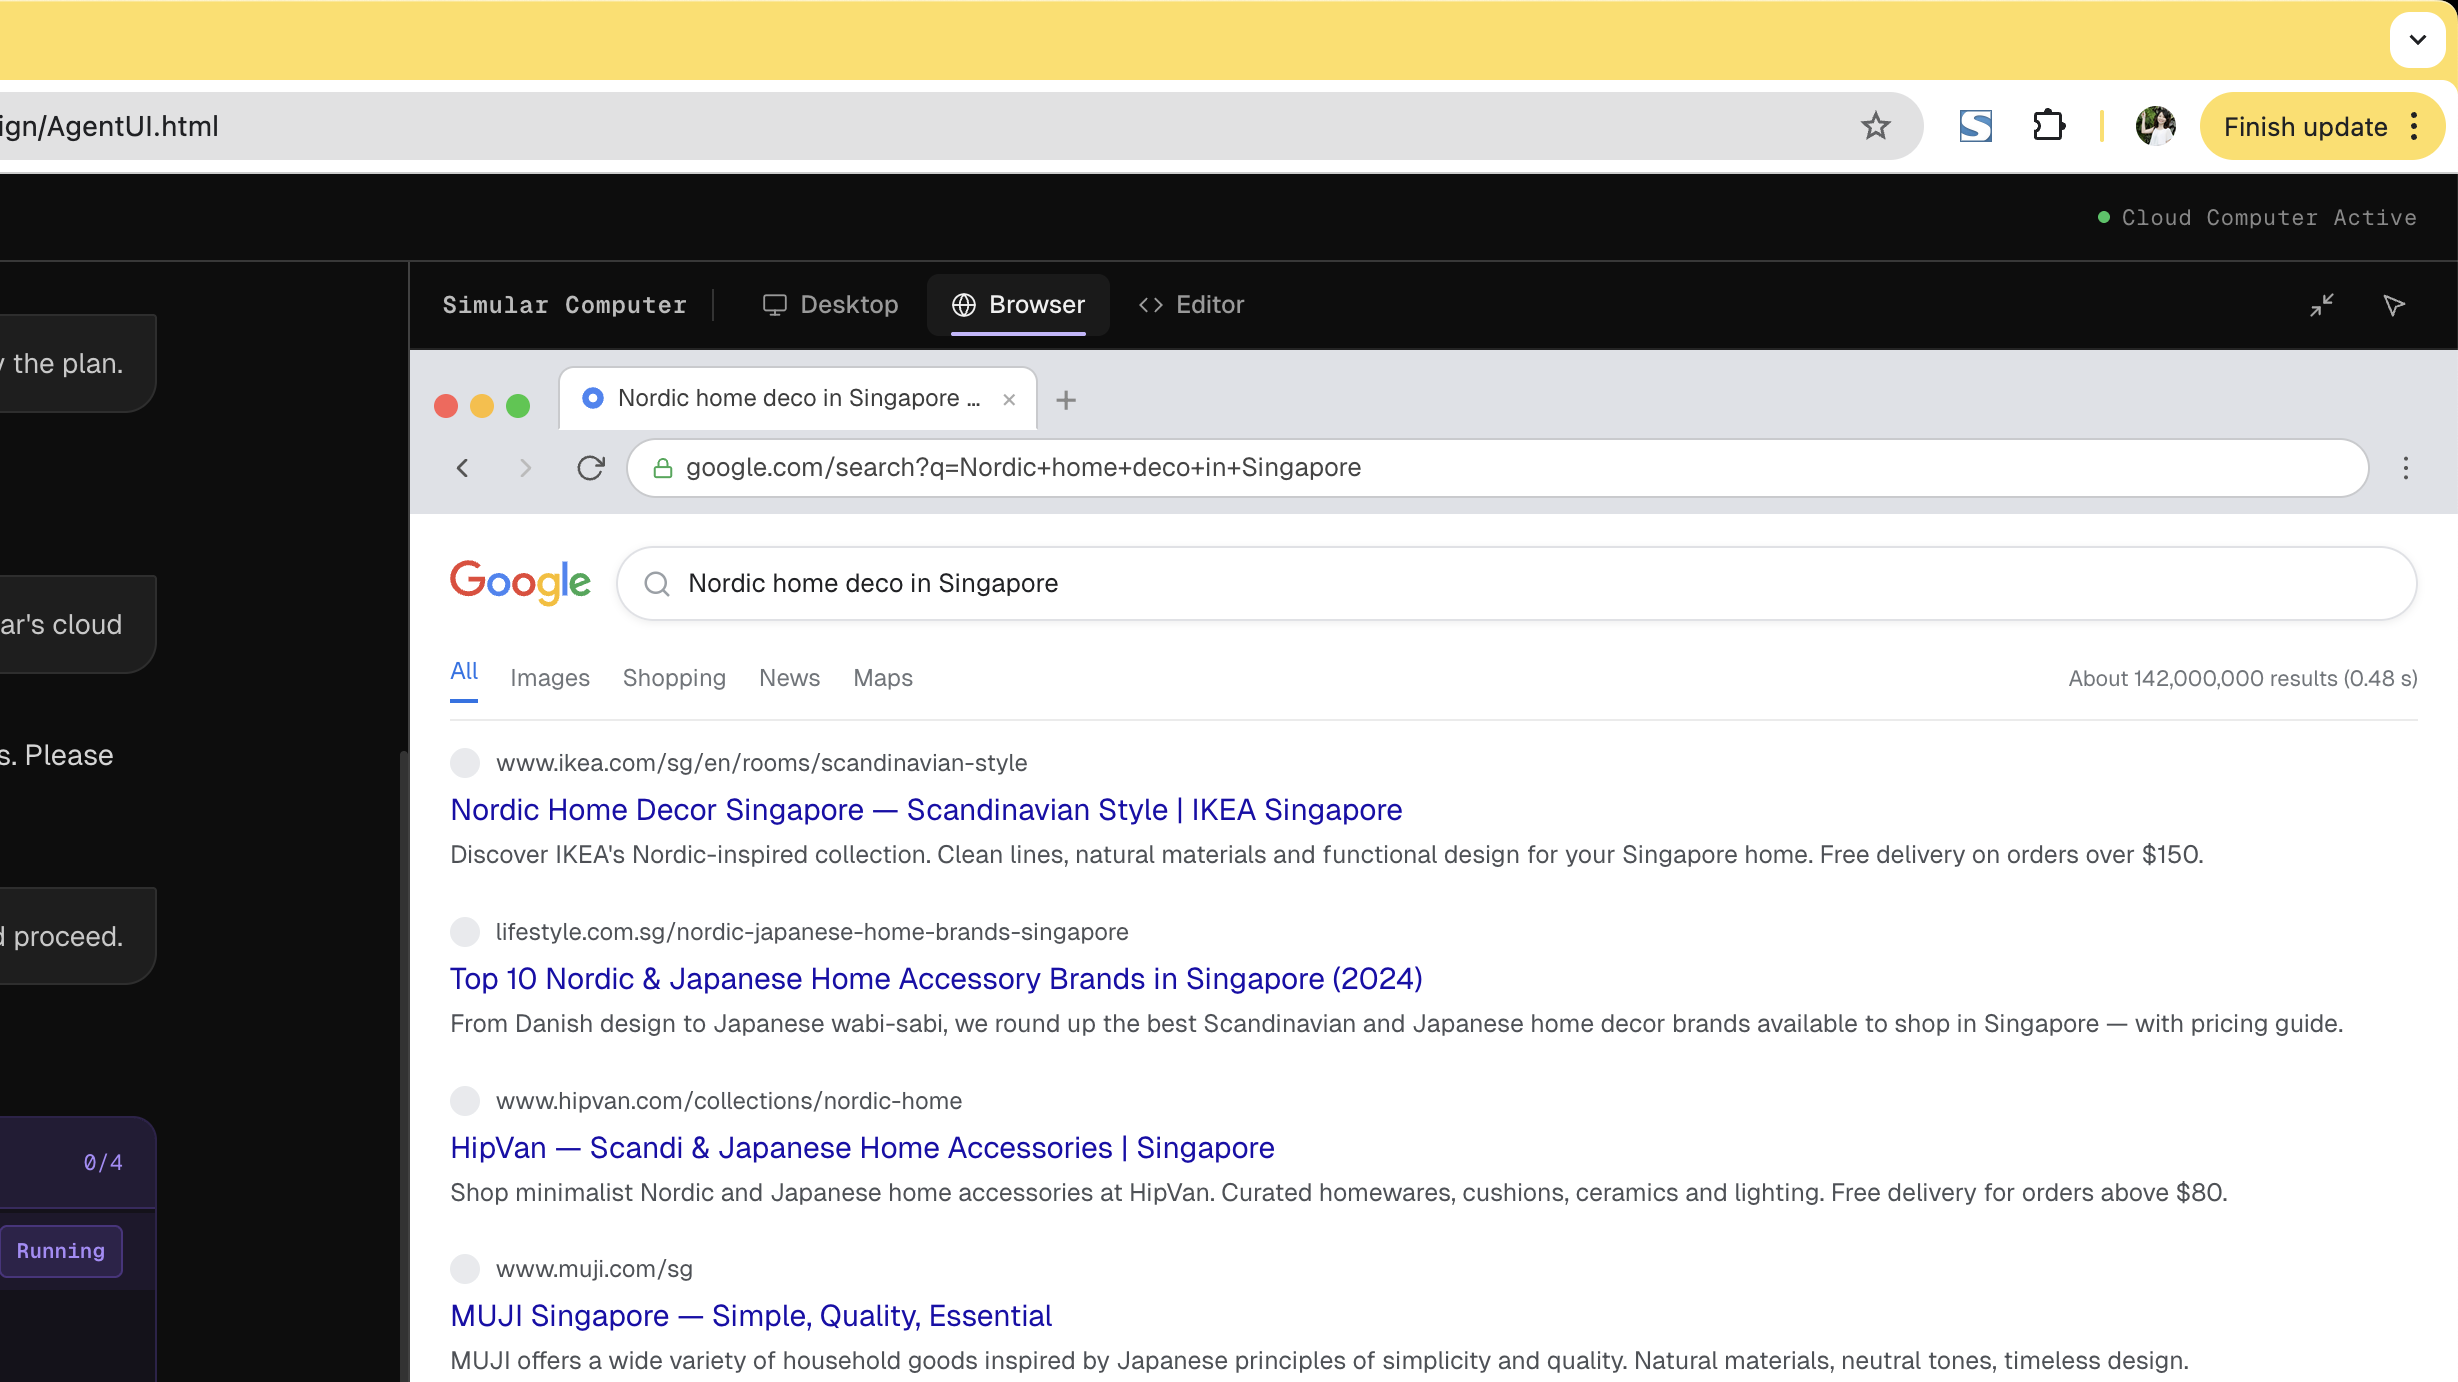Open the browser three-dot menu
The image size is (2458, 1382).
pyautogui.click(x=2405, y=468)
